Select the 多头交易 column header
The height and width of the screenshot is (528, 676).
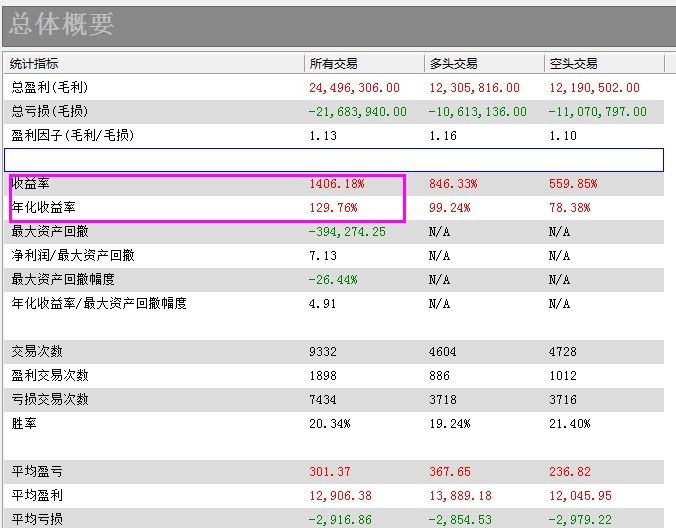tap(453, 64)
